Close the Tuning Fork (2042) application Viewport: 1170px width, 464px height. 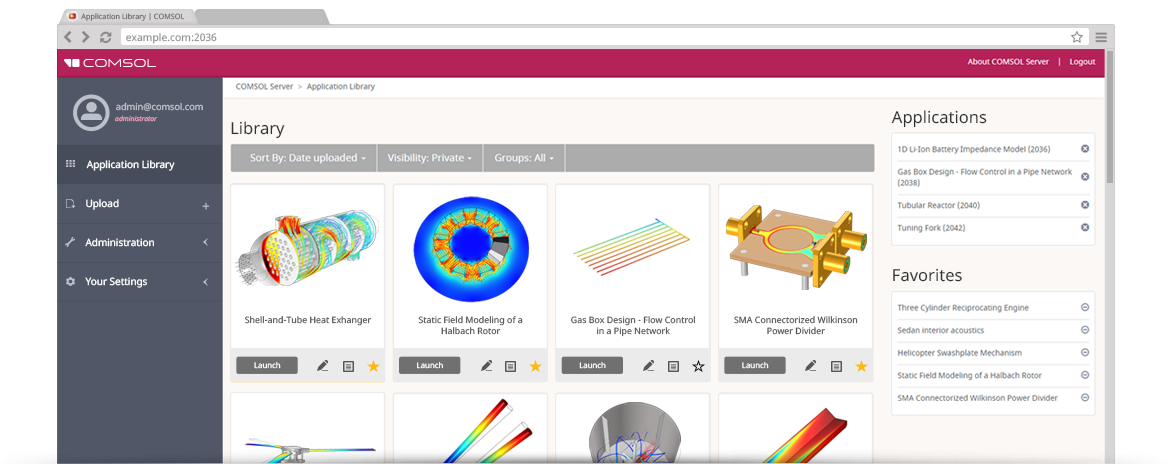(1085, 228)
